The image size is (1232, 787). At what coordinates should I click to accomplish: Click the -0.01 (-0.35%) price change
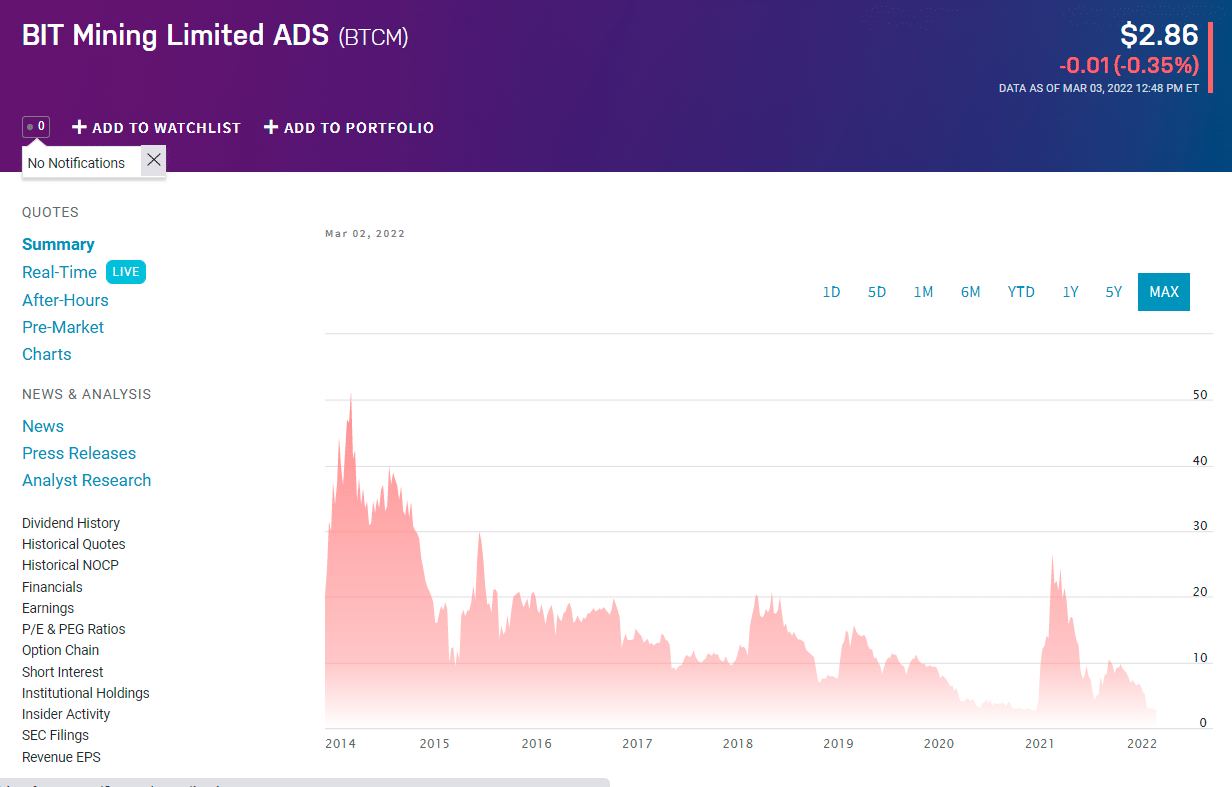(x=1129, y=66)
